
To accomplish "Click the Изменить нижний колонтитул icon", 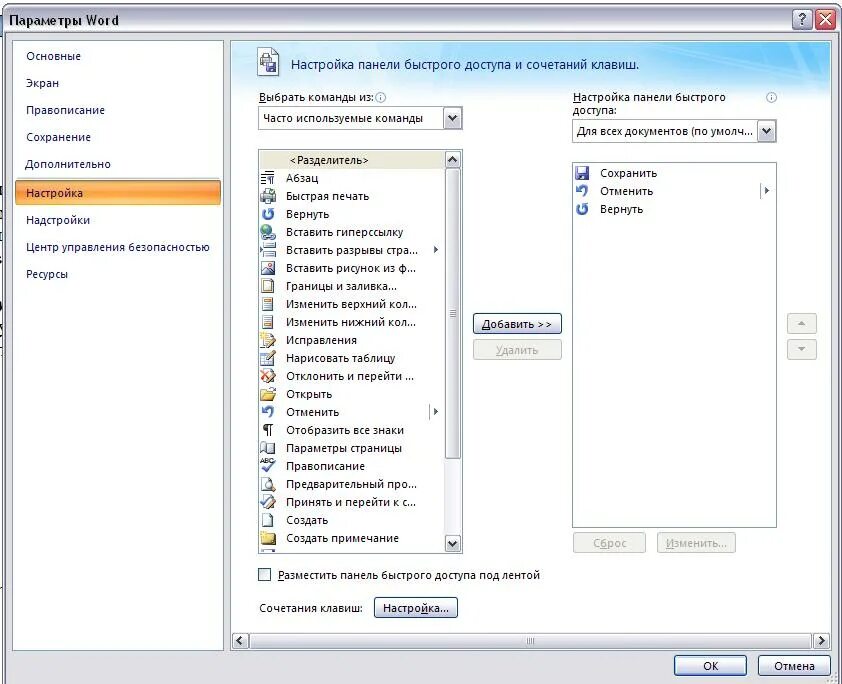I will 267,322.
